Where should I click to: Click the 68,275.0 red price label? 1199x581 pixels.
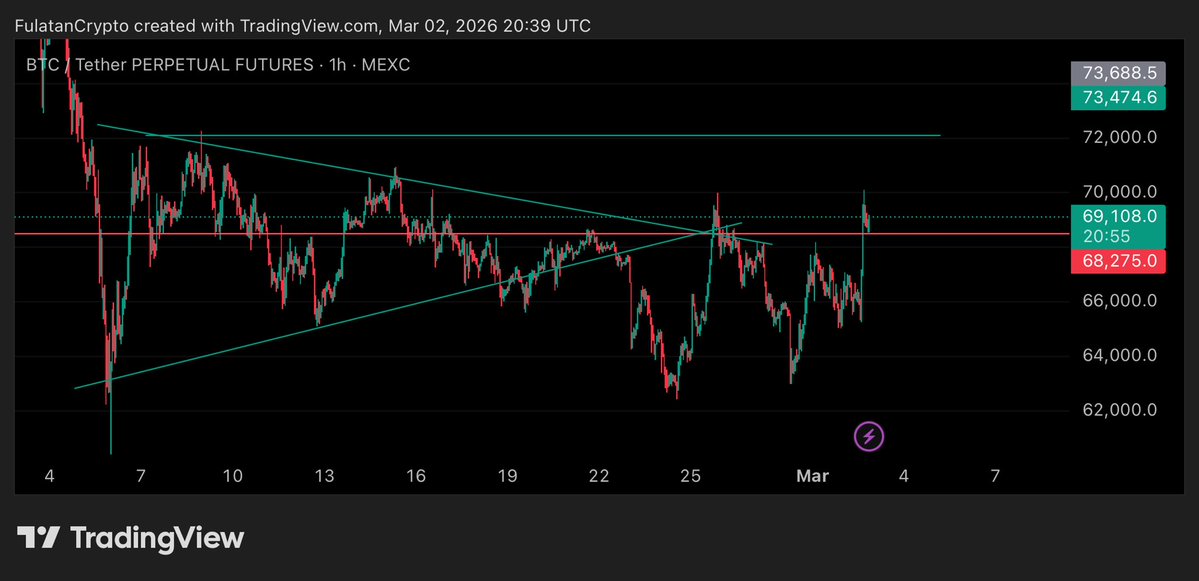tap(1118, 261)
